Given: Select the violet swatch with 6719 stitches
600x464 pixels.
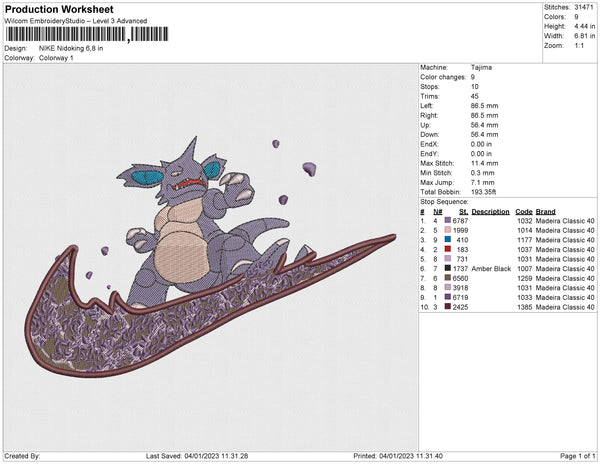Looking at the screenshot, I should 447,297.
